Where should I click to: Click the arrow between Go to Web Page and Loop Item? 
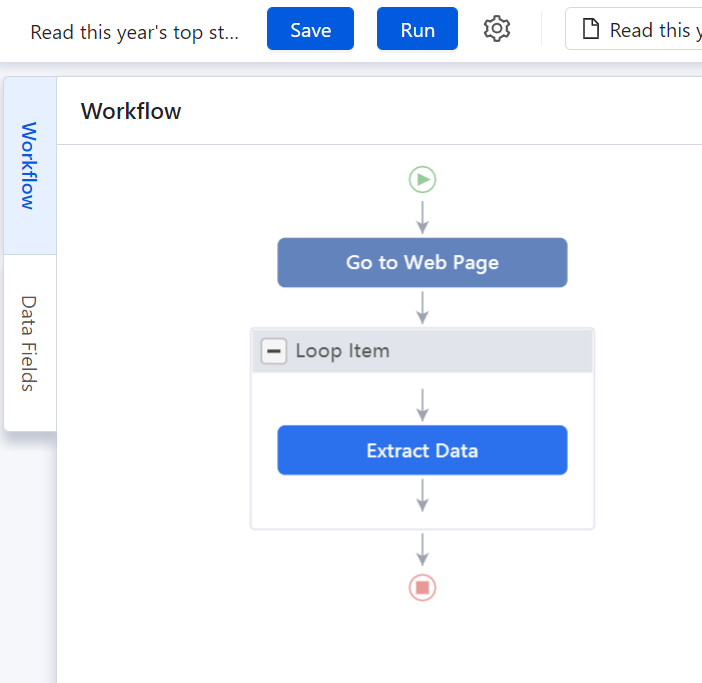coord(422,307)
